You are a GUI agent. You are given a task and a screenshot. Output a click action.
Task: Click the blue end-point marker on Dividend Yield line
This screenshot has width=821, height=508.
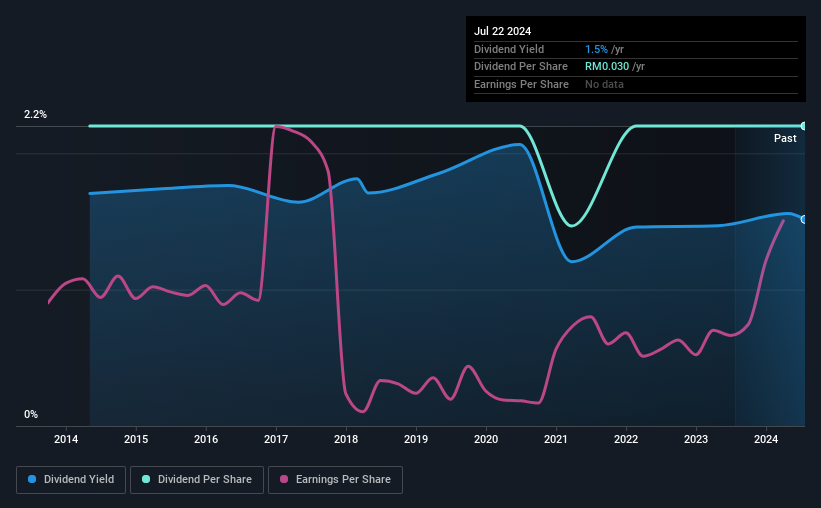coord(803,219)
